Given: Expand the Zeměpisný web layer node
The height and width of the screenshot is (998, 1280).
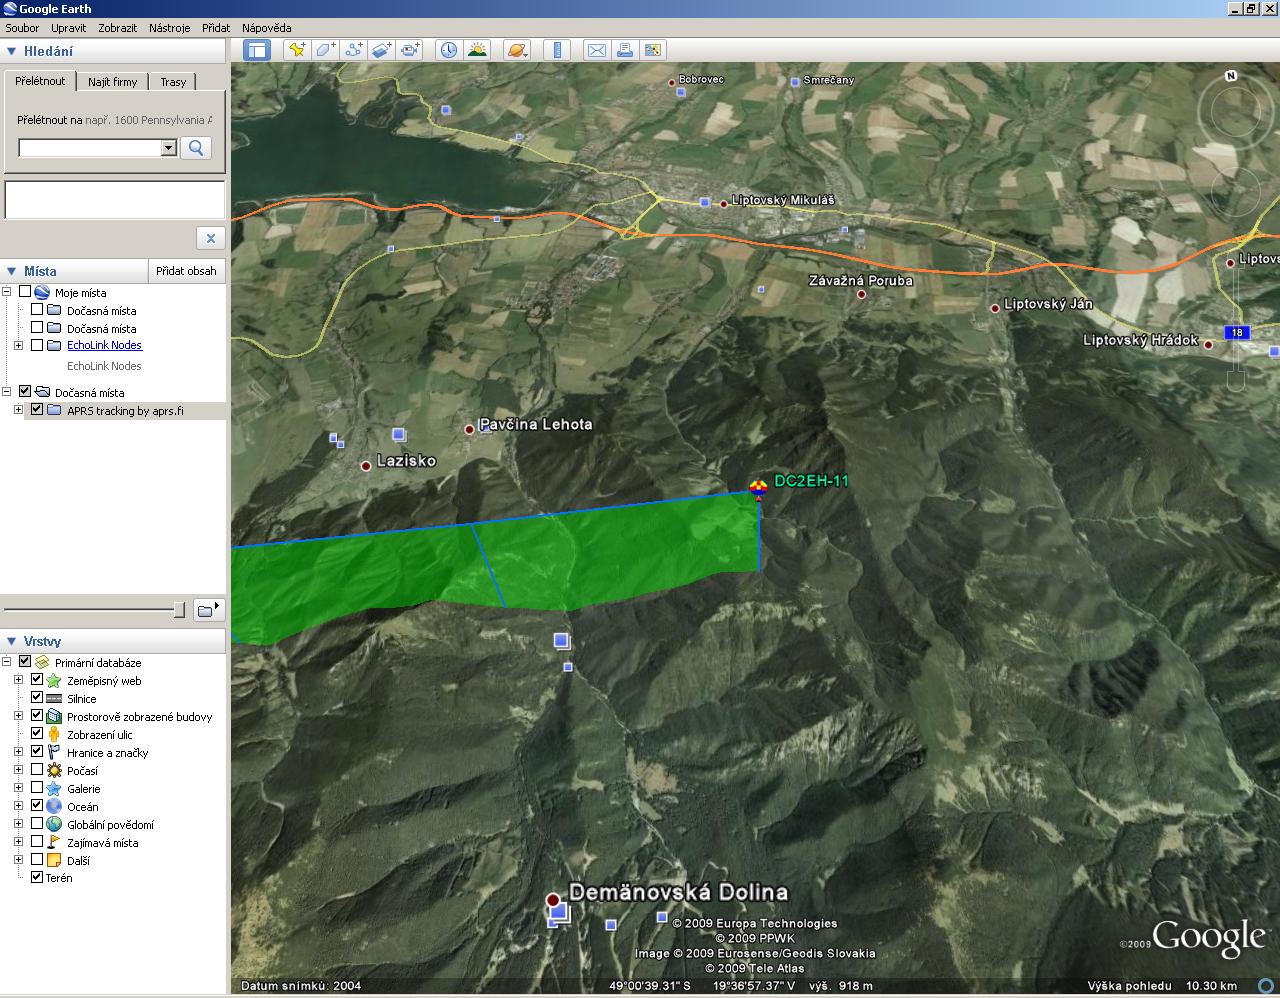Looking at the screenshot, I should click(x=18, y=680).
